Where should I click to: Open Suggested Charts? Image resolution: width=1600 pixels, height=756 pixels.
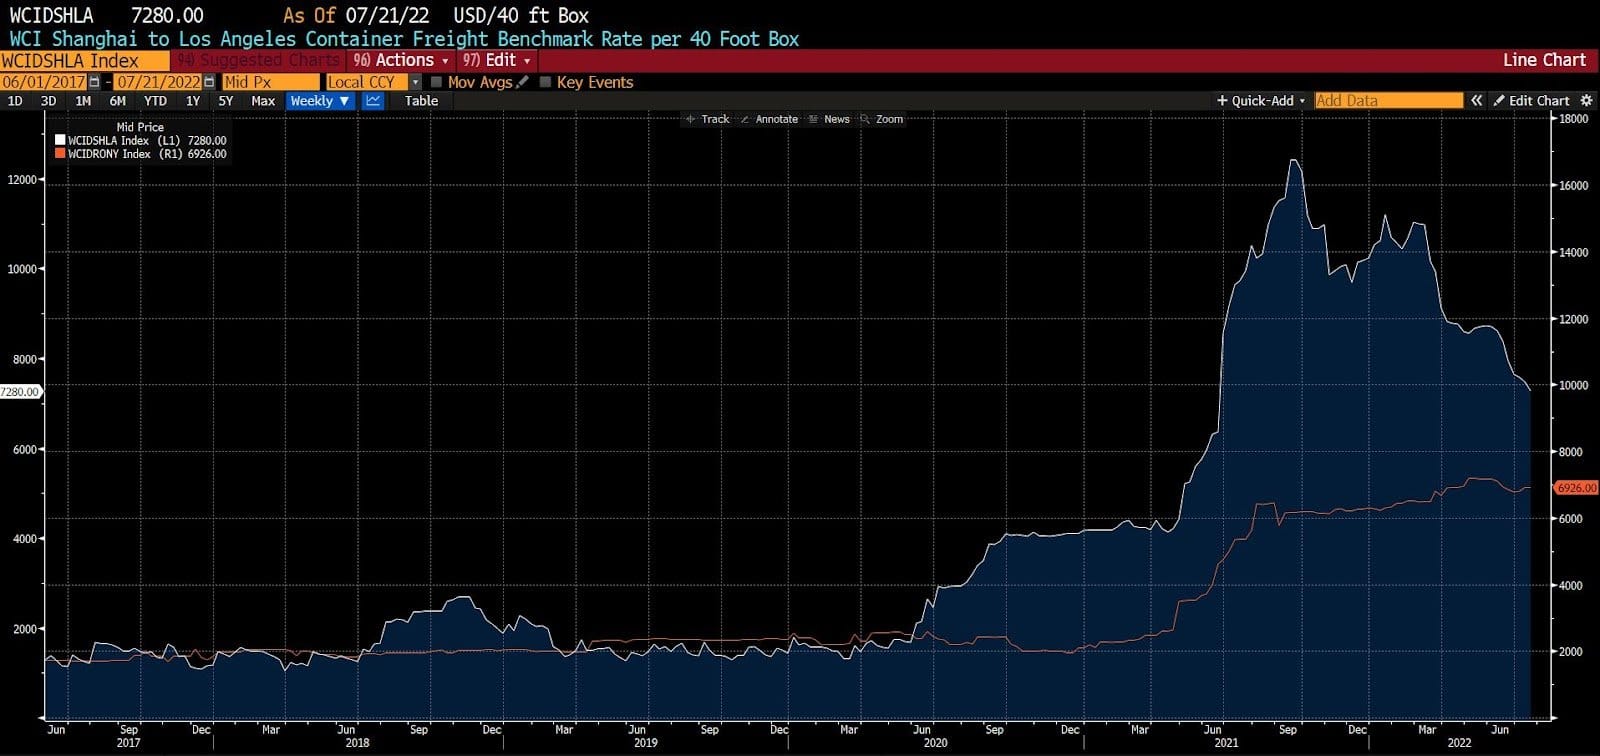coord(259,60)
